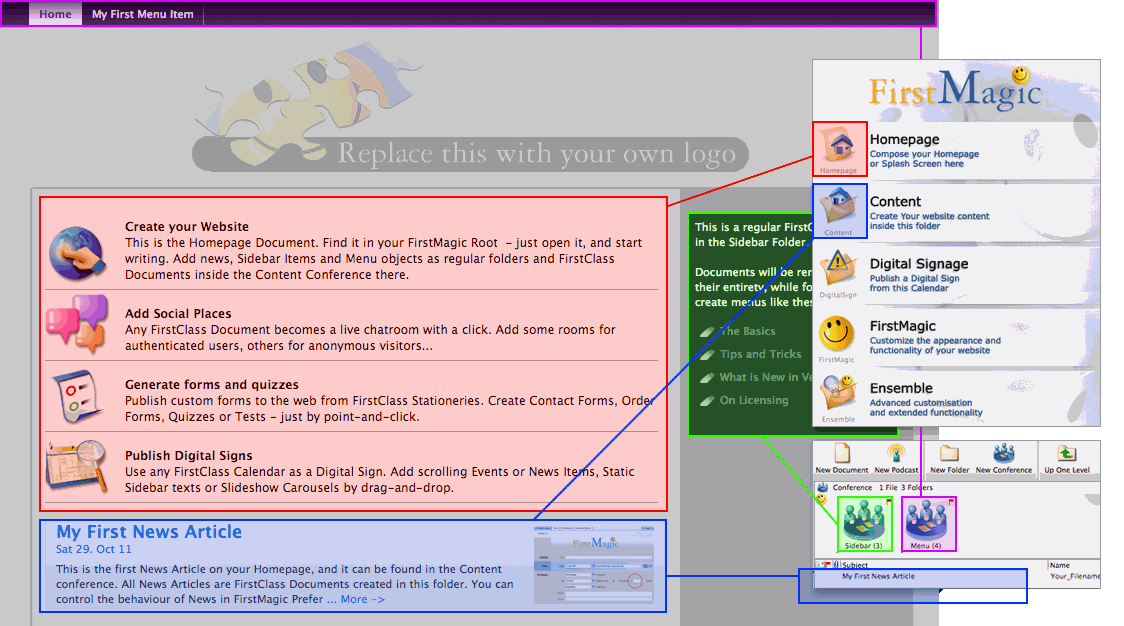Select the Ensemble heading text

[901, 388]
